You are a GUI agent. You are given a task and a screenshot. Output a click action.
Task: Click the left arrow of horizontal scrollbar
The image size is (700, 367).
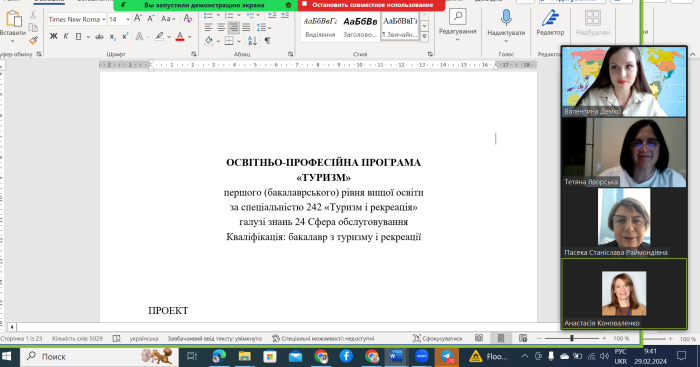point(12,327)
